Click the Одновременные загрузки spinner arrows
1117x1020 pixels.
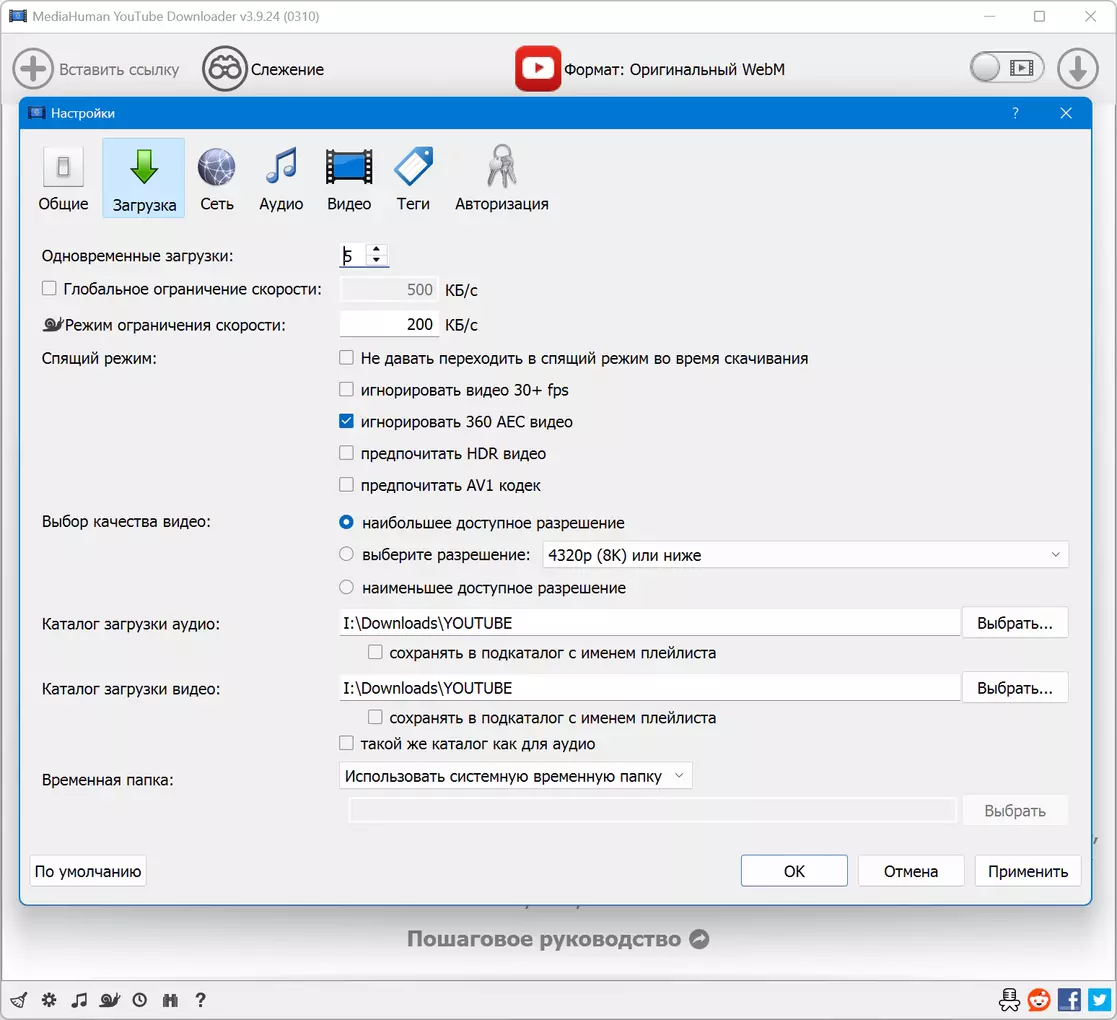point(376,254)
